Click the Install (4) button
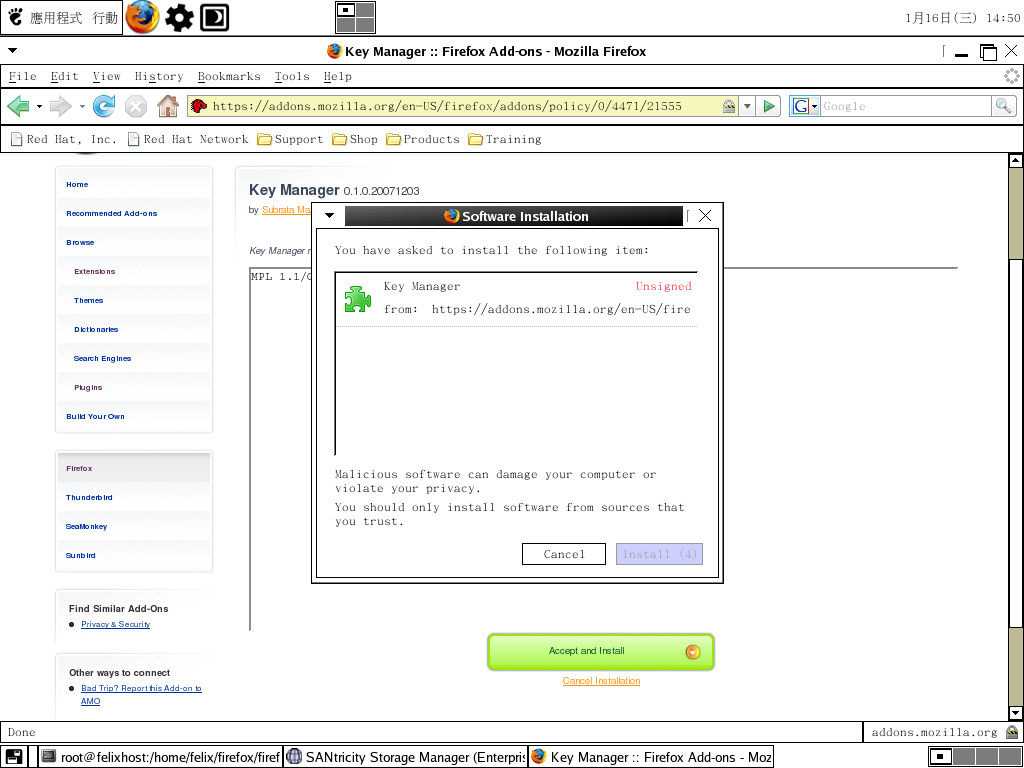This screenshot has width=1024, height=768. pos(659,554)
